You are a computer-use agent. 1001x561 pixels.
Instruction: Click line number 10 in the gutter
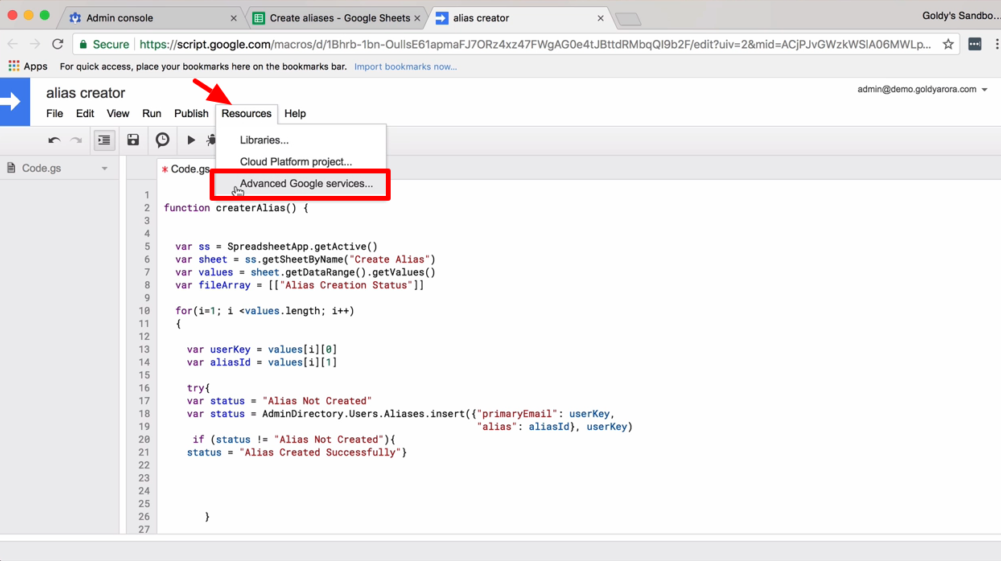click(144, 311)
